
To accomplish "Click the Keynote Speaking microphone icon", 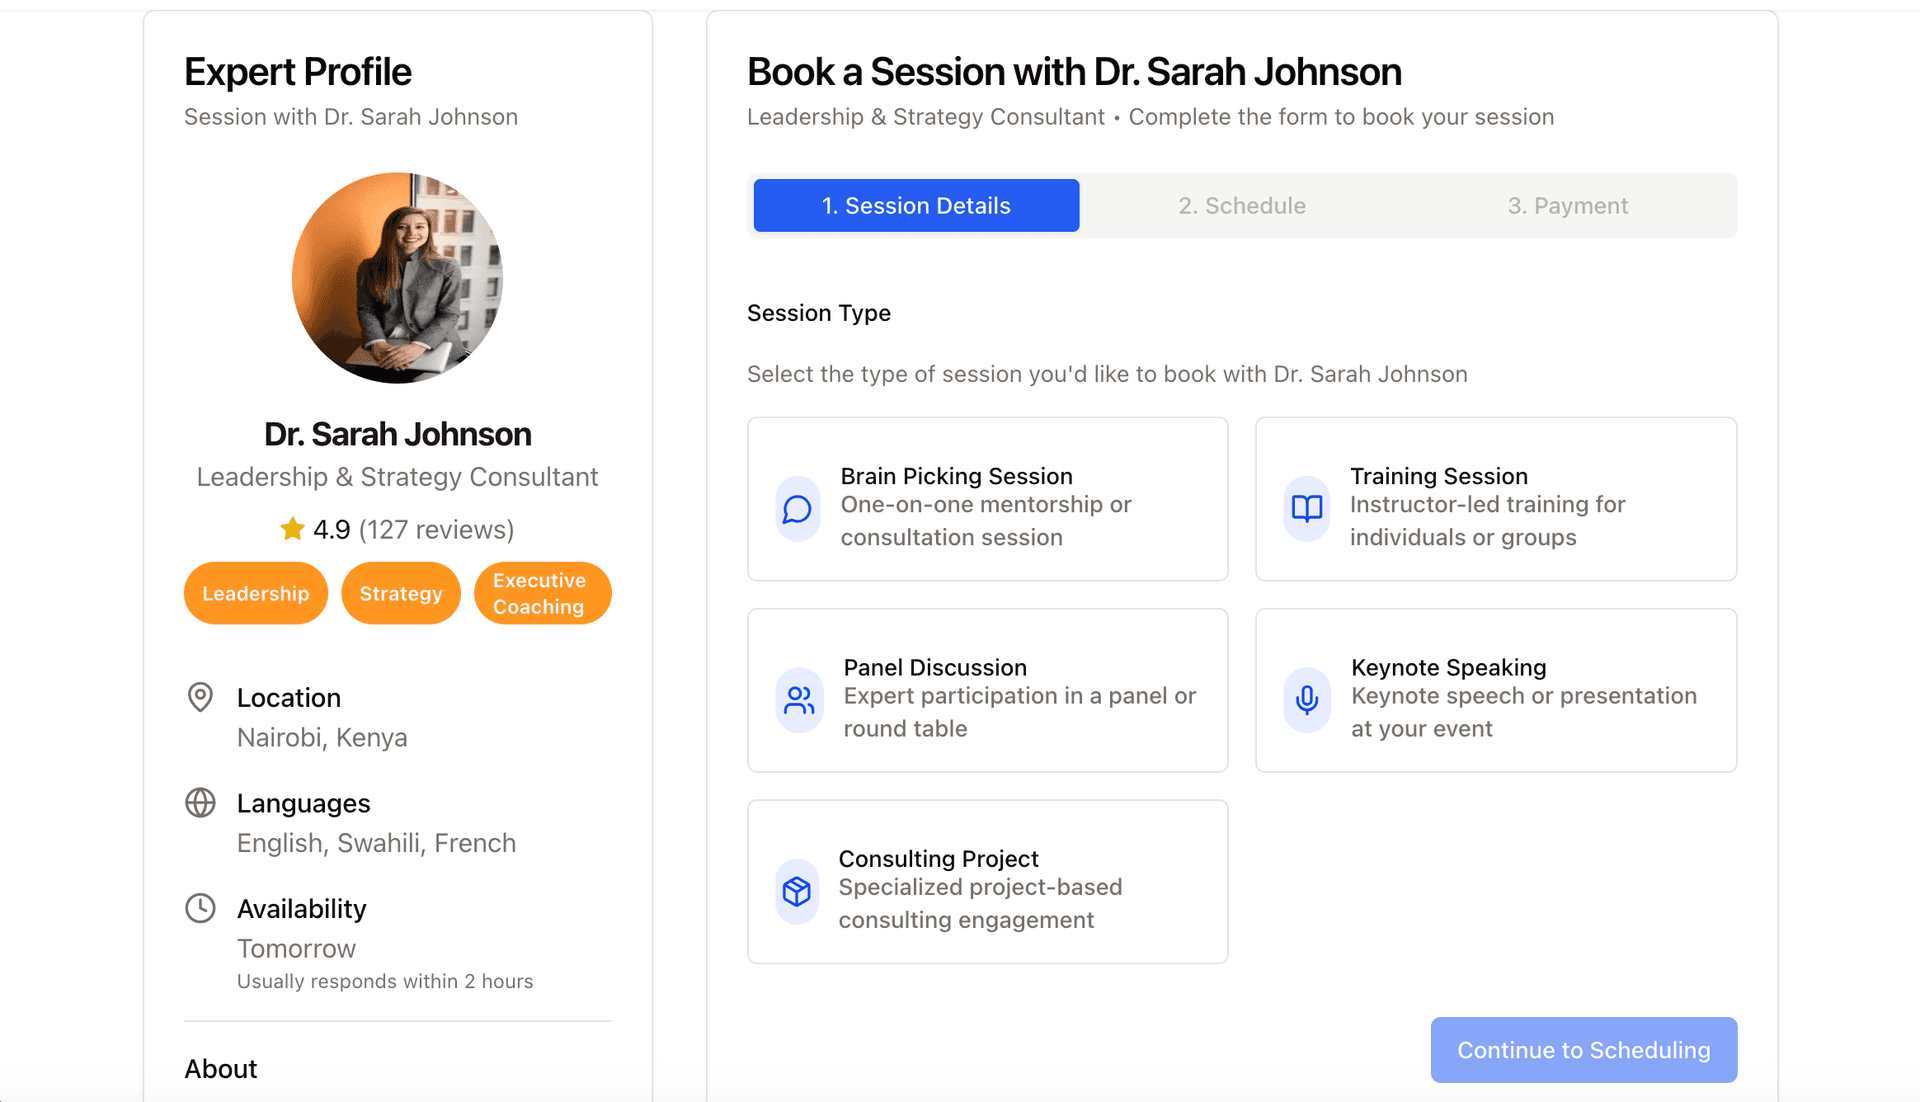I will (x=1306, y=700).
